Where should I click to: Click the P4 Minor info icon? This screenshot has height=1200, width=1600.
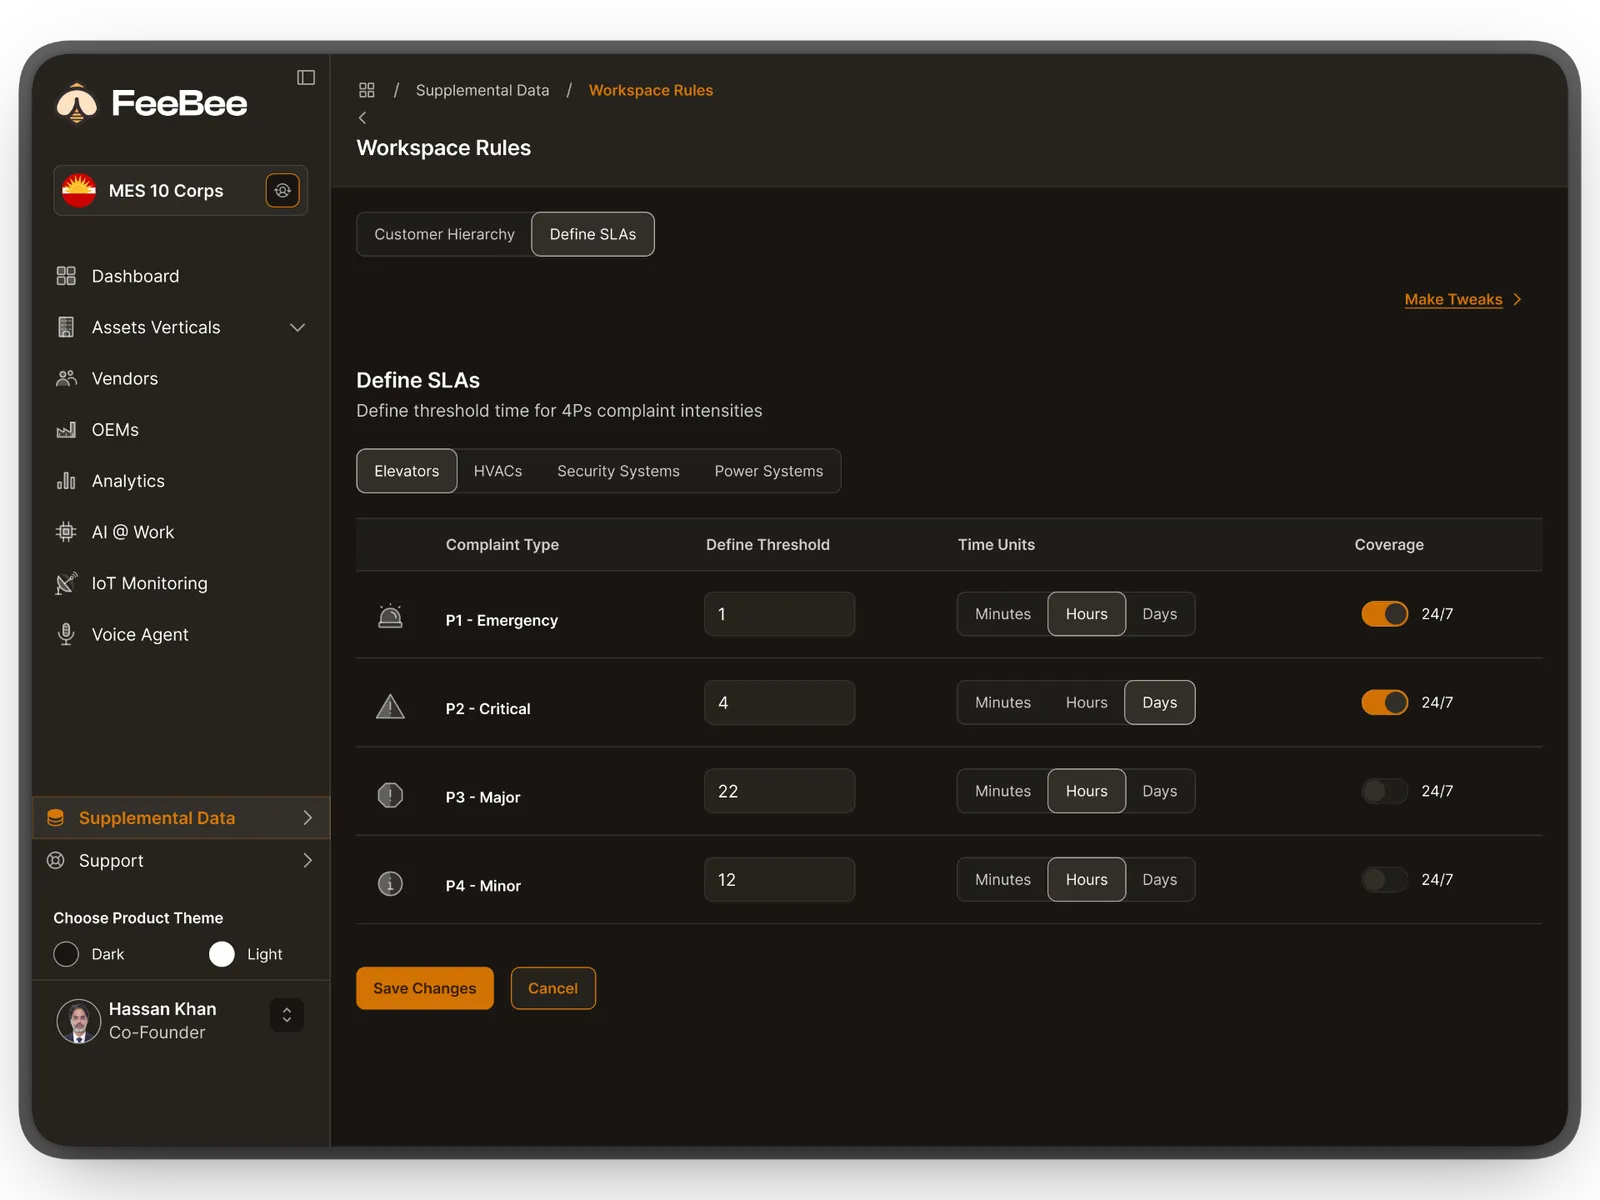(390, 884)
